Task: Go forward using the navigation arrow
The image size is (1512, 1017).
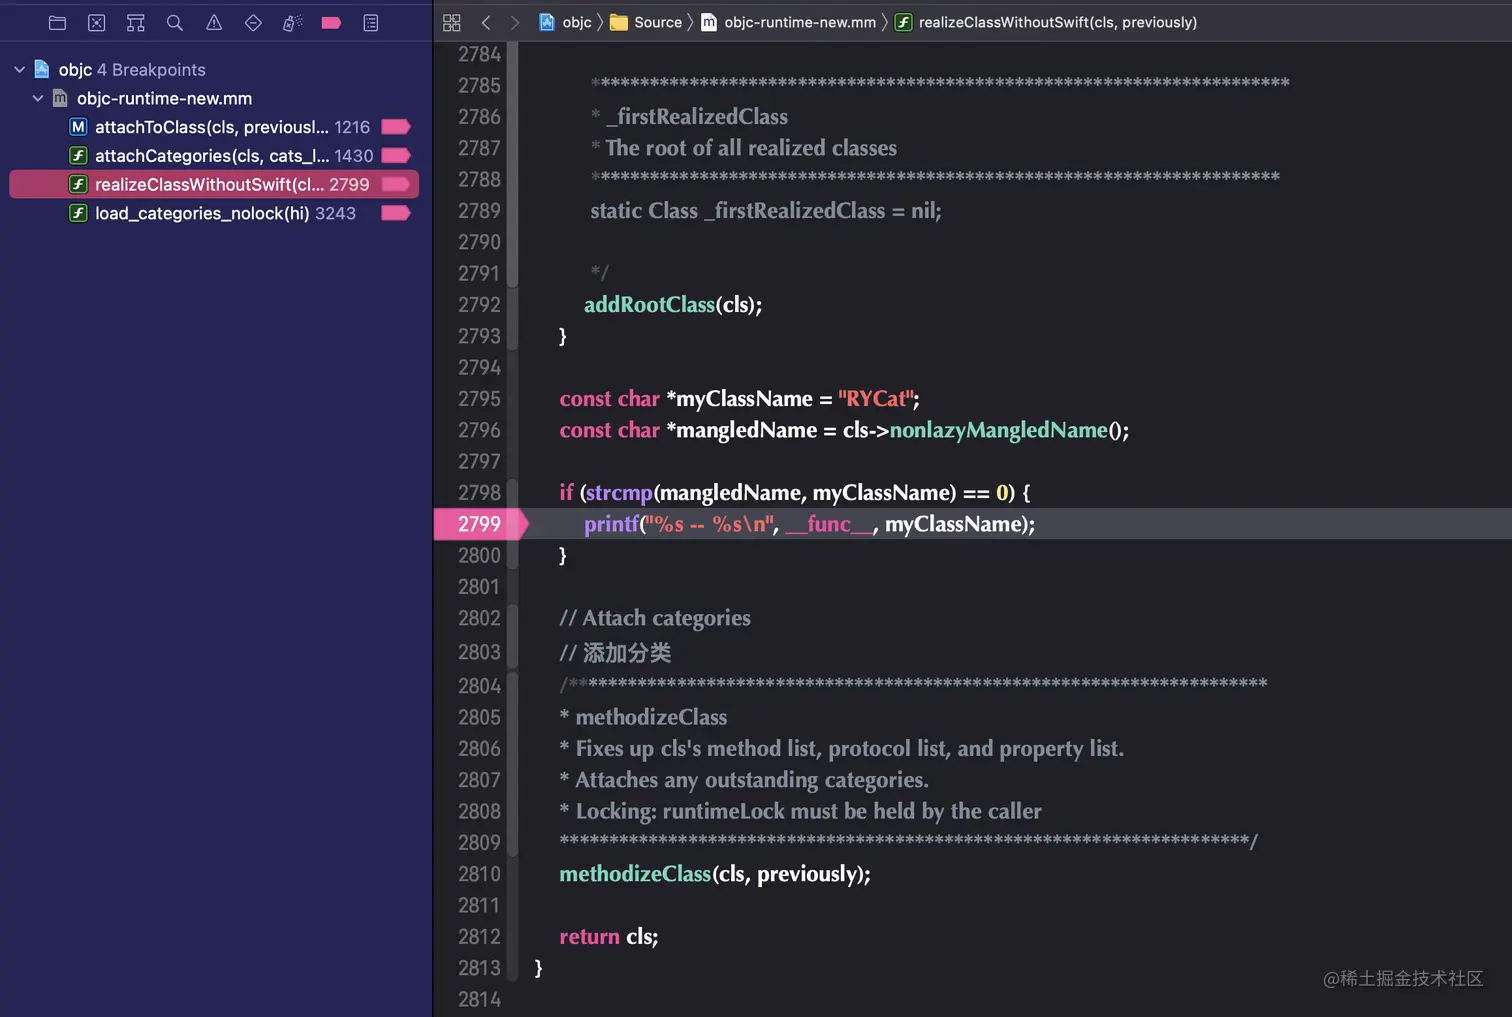Action: click(x=514, y=22)
